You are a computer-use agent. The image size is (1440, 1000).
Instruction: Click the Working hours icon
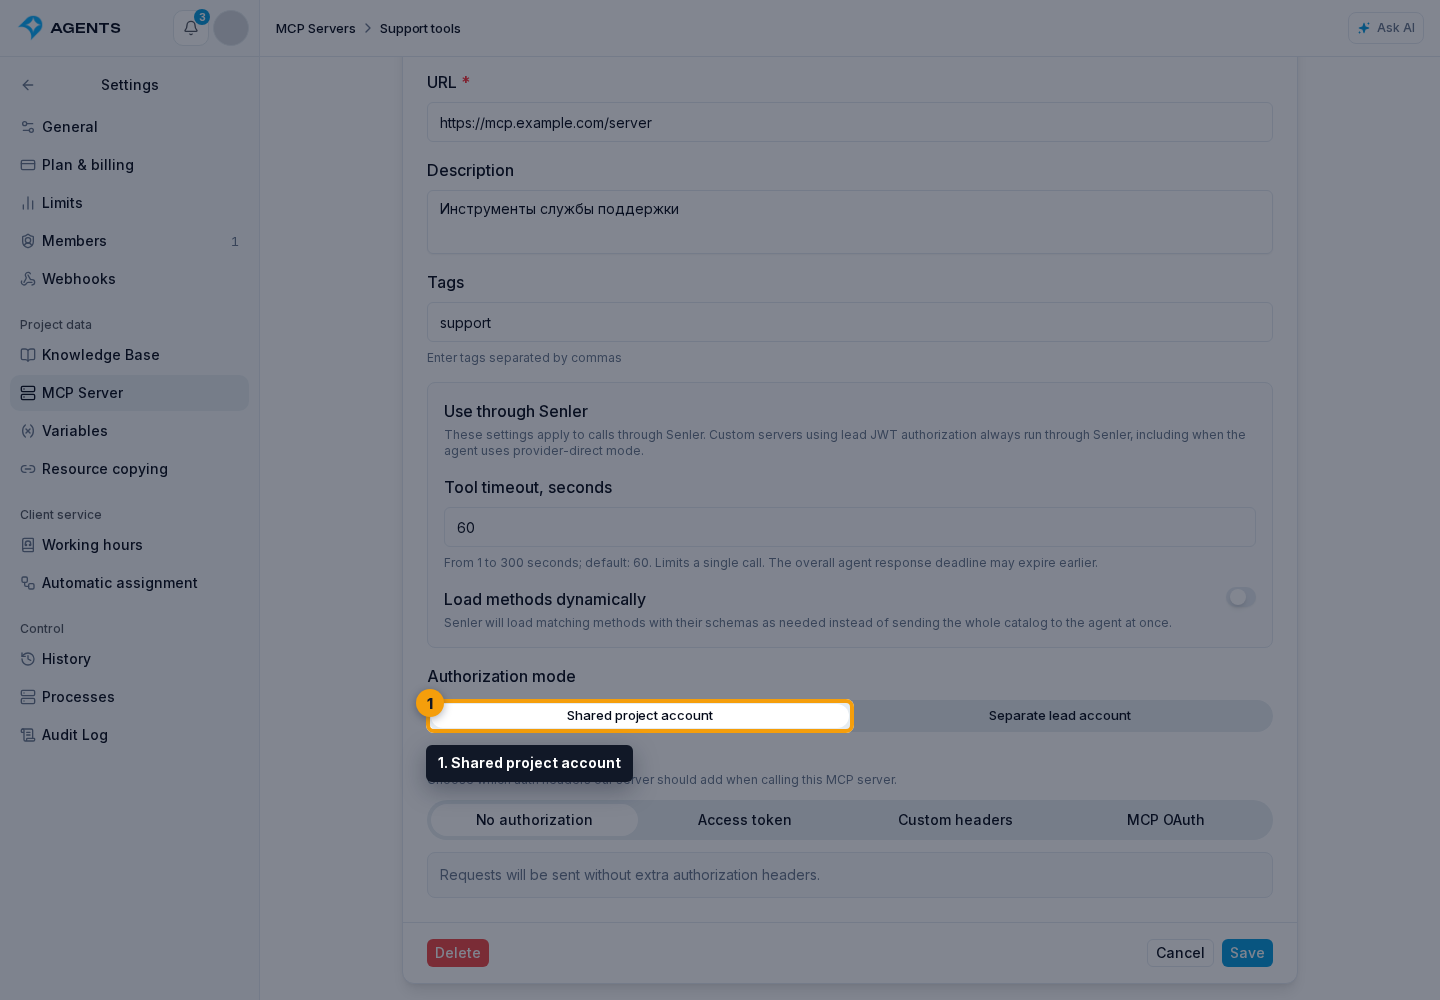pyautogui.click(x=28, y=545)
